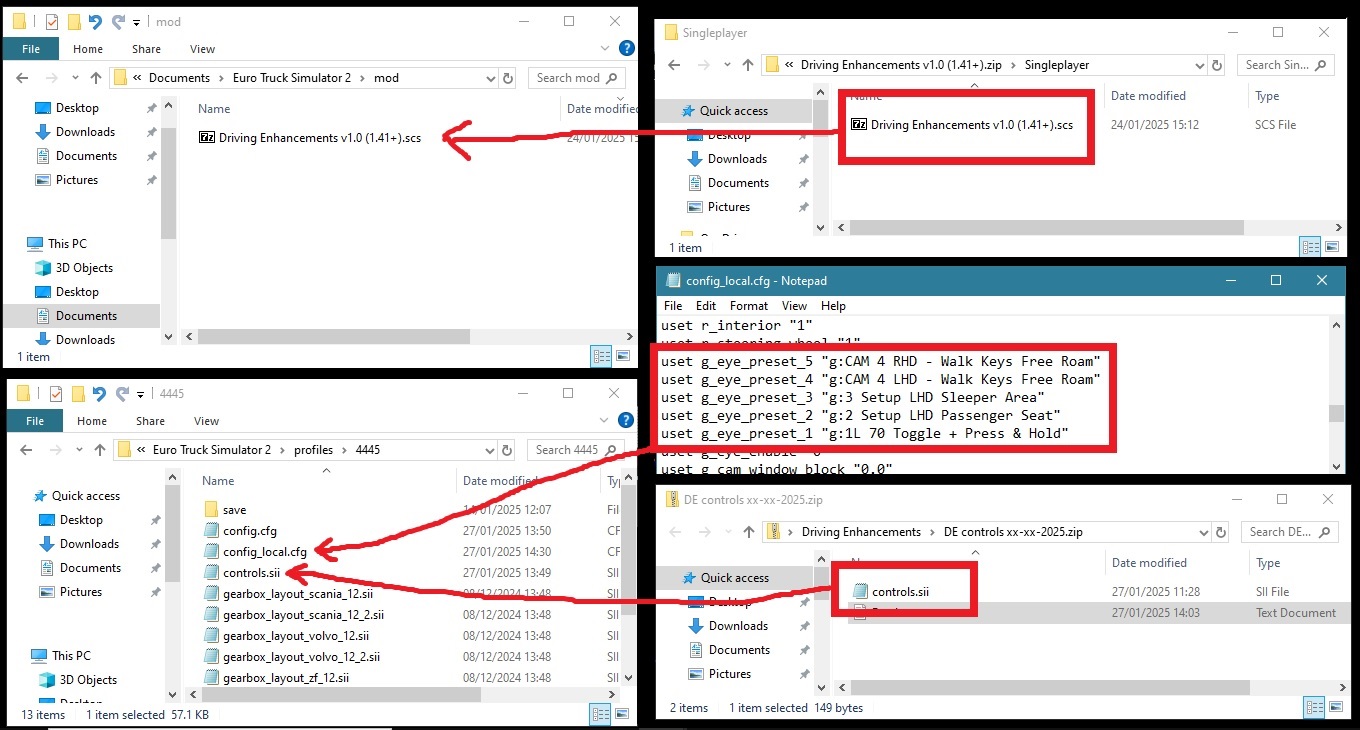Click Undo icon in mod window titlebar
The image size is (1360, 730).
[x=93, y=21]
